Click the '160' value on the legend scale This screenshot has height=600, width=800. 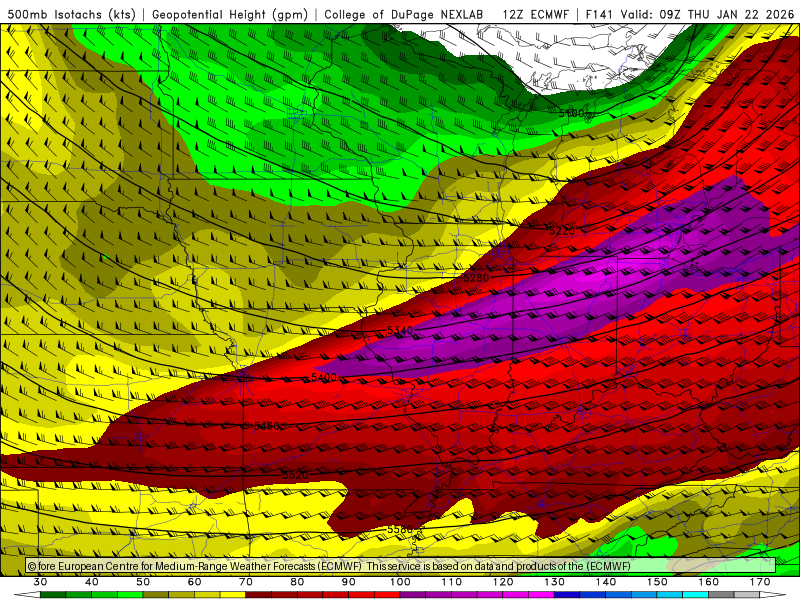(709, 582)
